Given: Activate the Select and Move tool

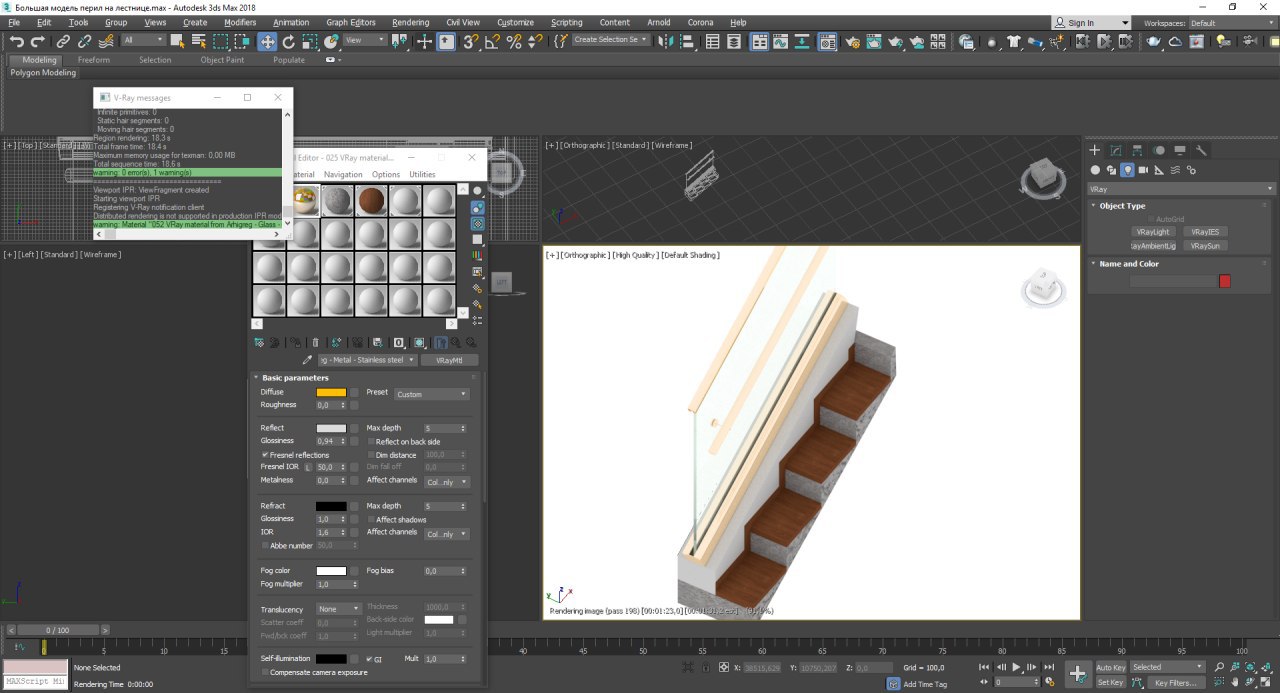Looking at the screenshot, I should [x=267, y=41].
